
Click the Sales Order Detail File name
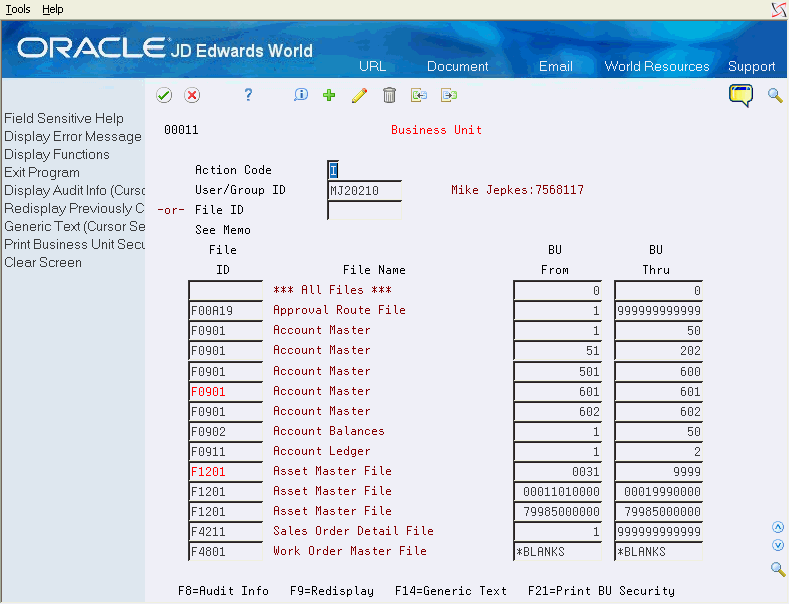pyautogui.click(x=353, y=531)
